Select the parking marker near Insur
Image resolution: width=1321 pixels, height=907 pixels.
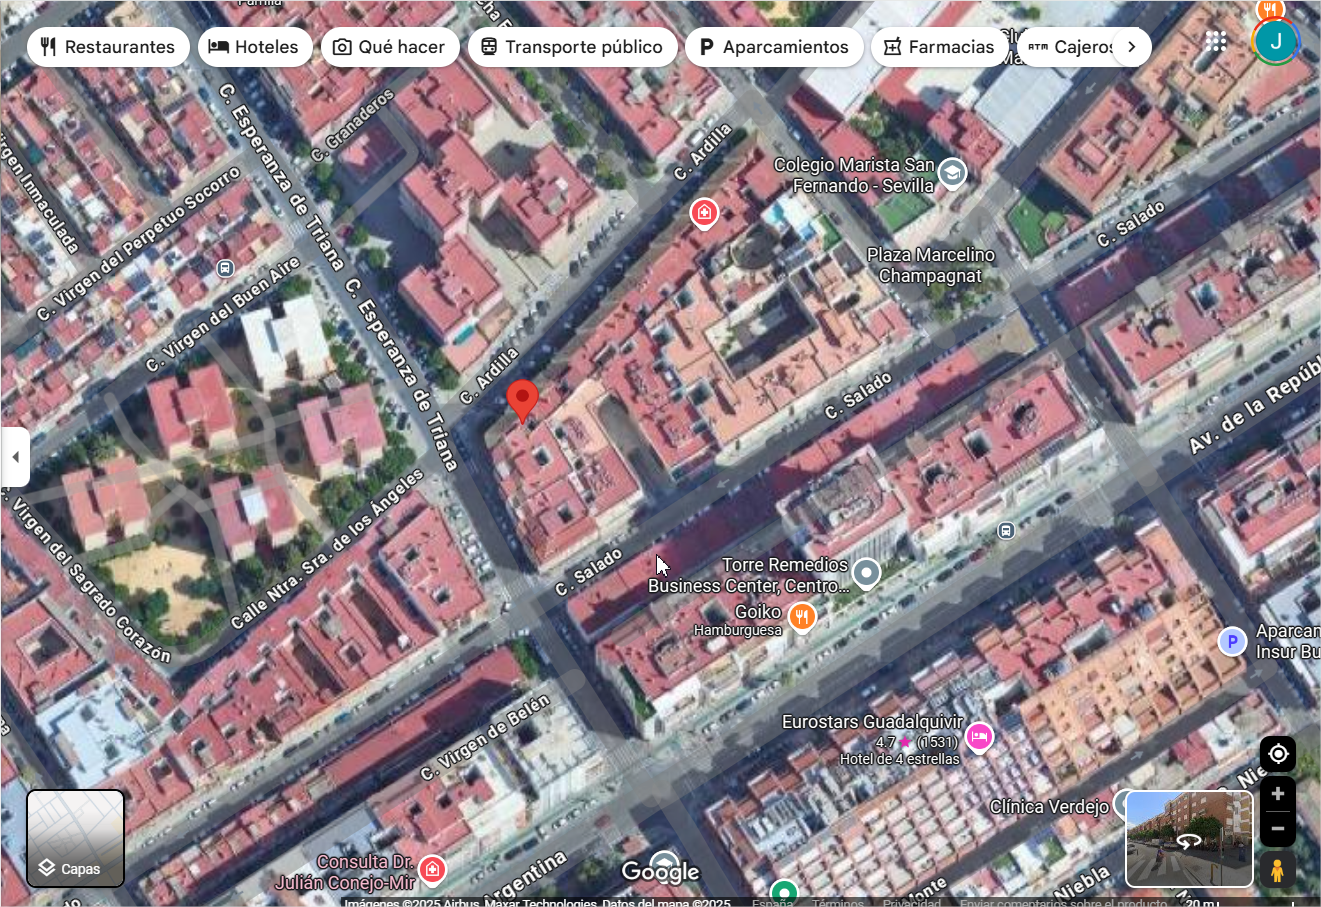coord(1232,641)
